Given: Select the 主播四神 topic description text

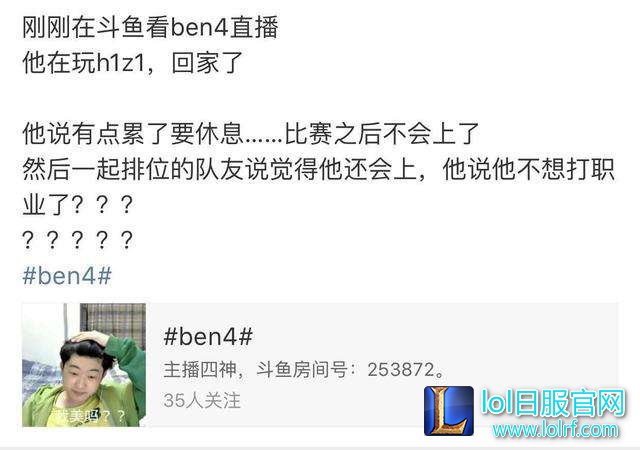Looking at the screenshot, I should click(304, 370).
